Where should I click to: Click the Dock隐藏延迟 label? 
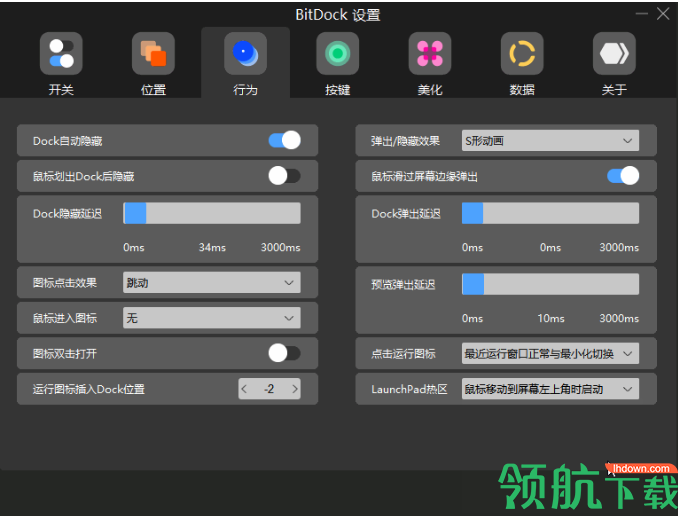pos(67,214)
